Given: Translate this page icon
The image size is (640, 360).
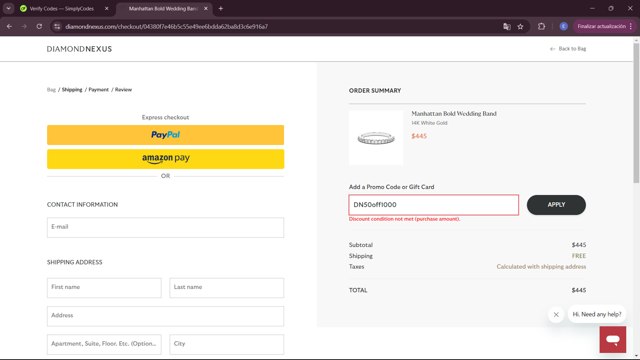Looking at the screenshot, I should click(x=507, y=27).
